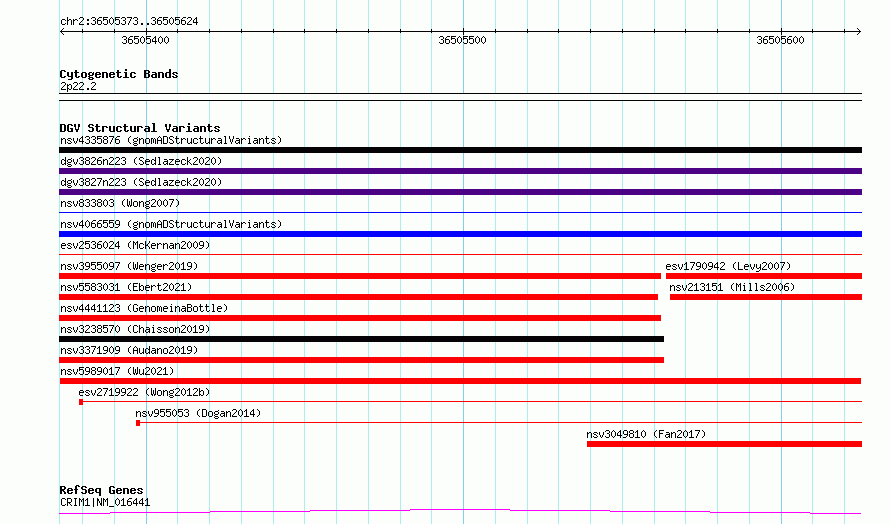
Task: Open nsv4441123 (GenomeinaBottle) variant
Action: pos(144,308)
